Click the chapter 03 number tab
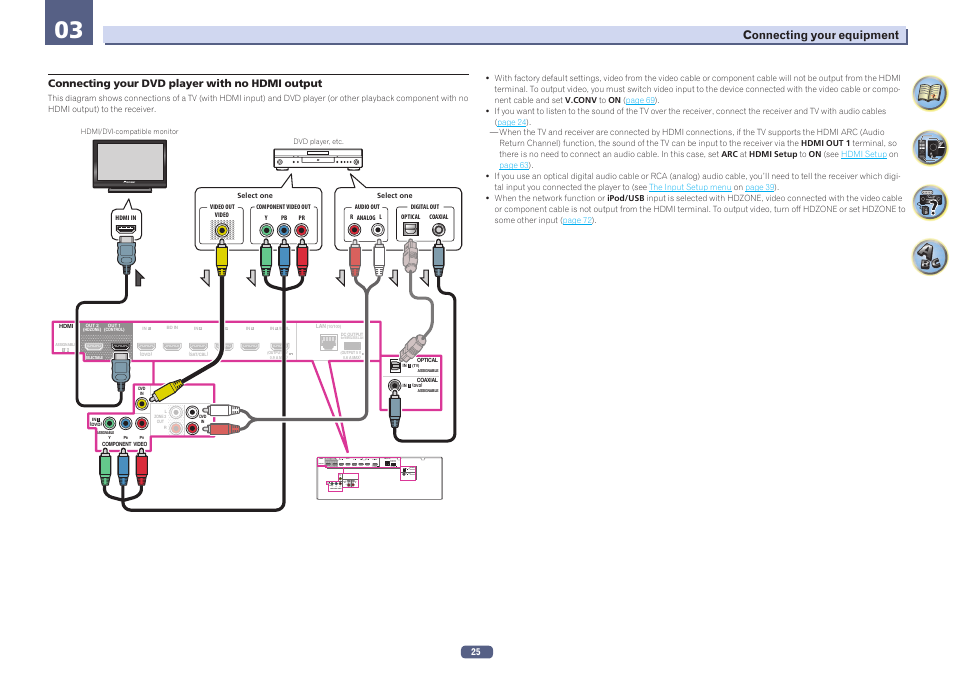Image resolution: width=954 pixels, height=675 pixels. tap(69, 23)
